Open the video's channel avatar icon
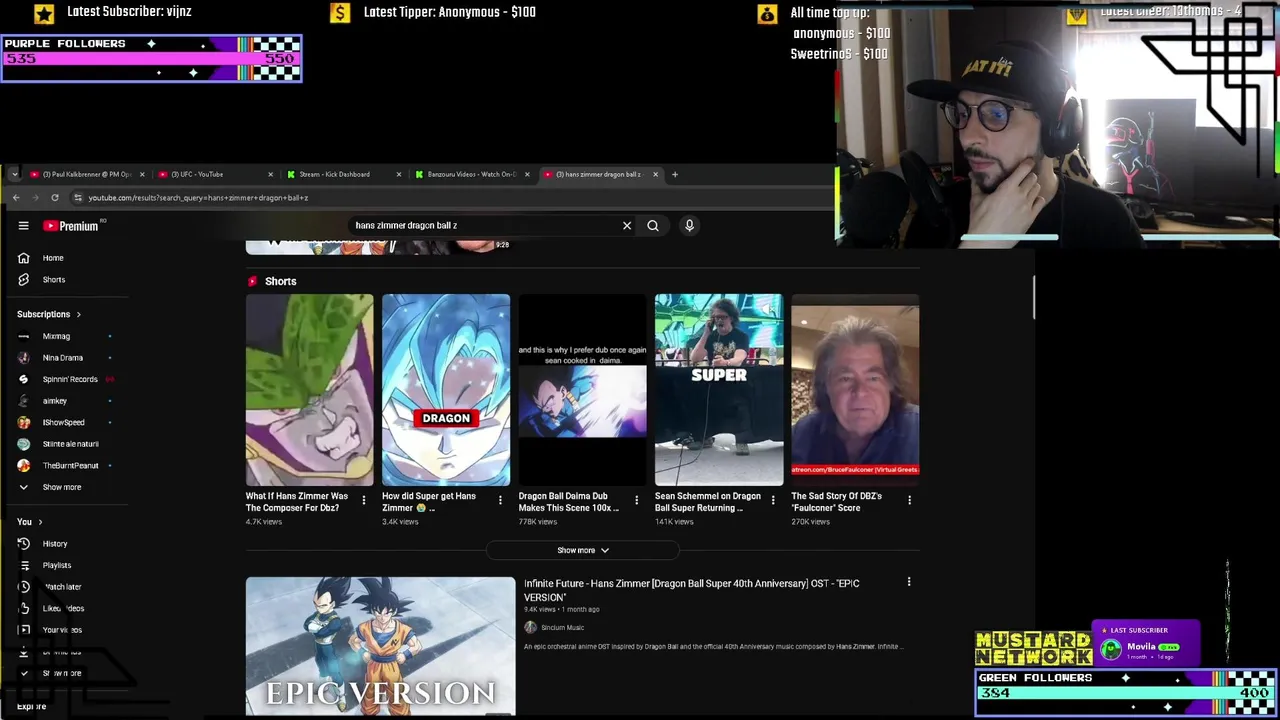This screenshot has width=1280, height=720. pos(530,628)
